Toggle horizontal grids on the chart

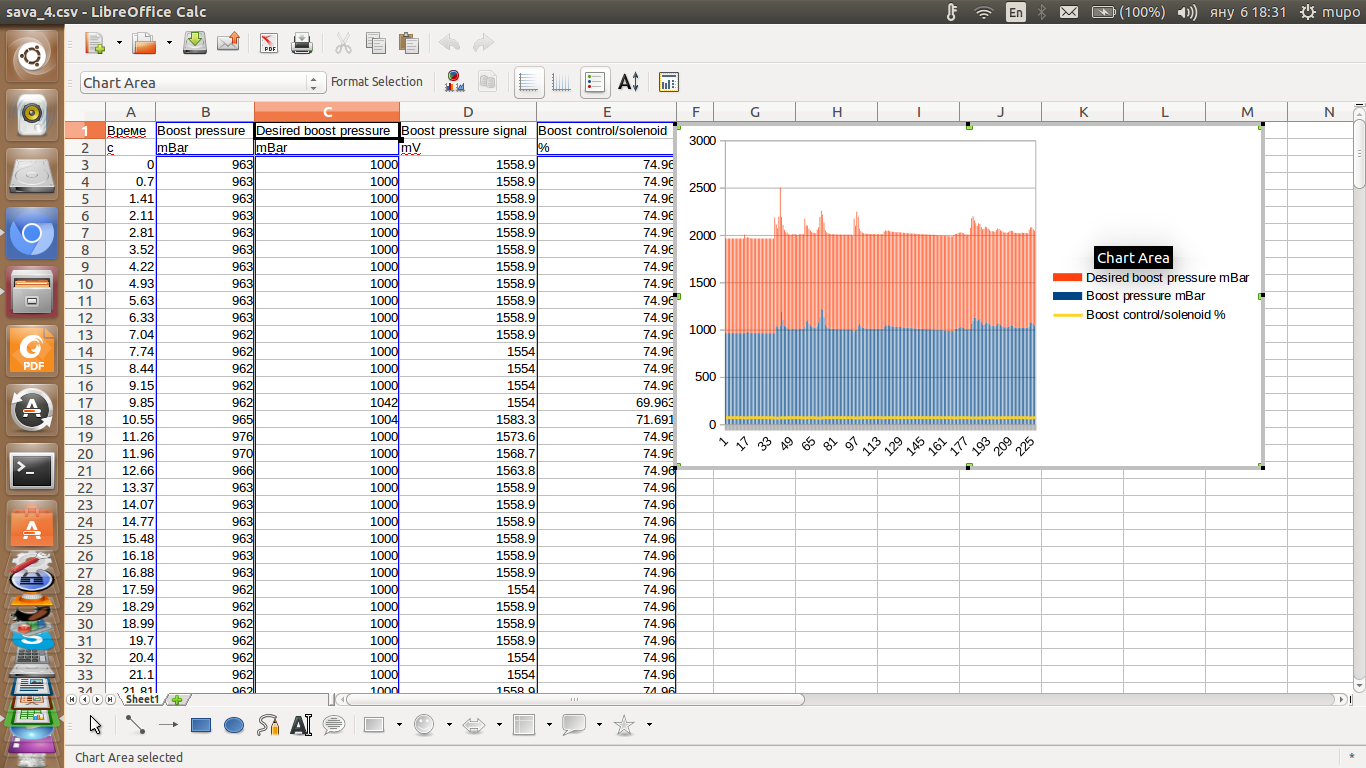coord(529,82)
